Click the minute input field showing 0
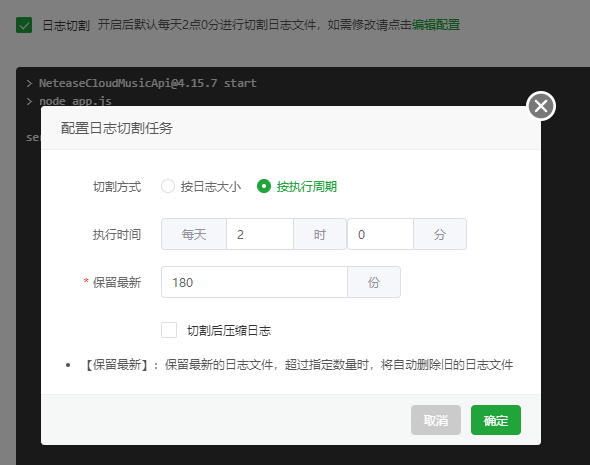The height and width of the screenshot is (465, 590). (380, 234)
